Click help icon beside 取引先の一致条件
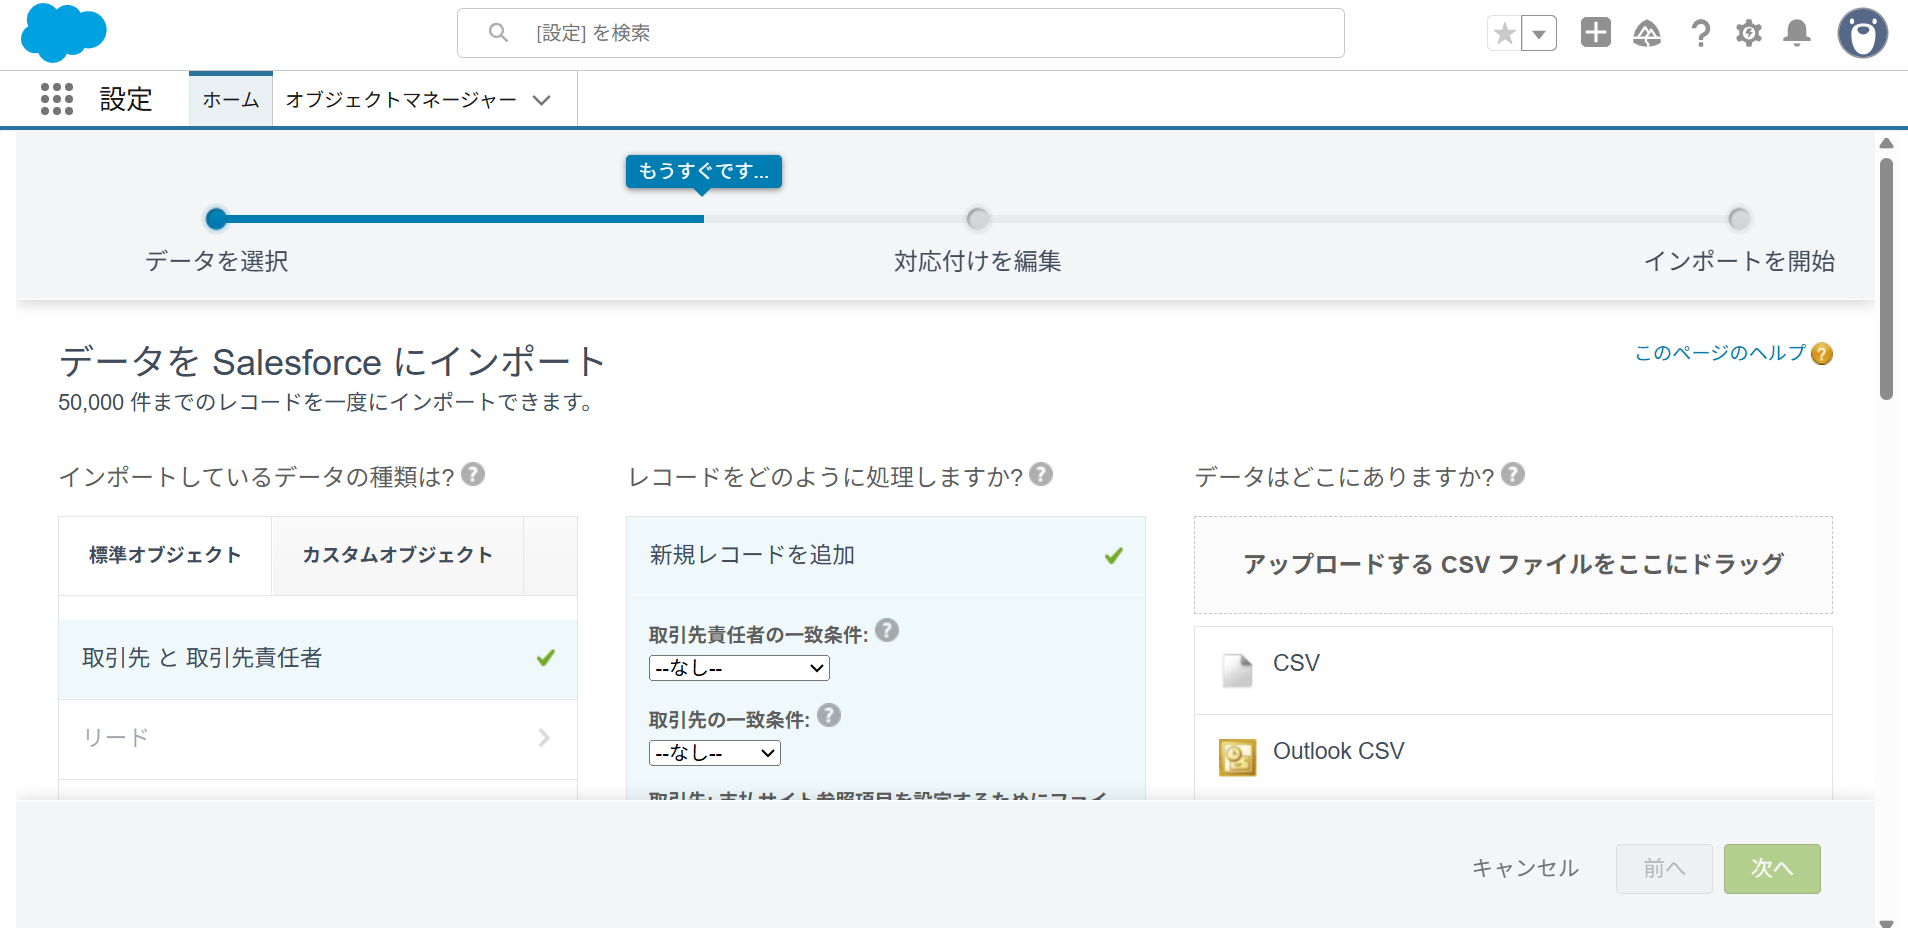 click(x=829, y=715)
